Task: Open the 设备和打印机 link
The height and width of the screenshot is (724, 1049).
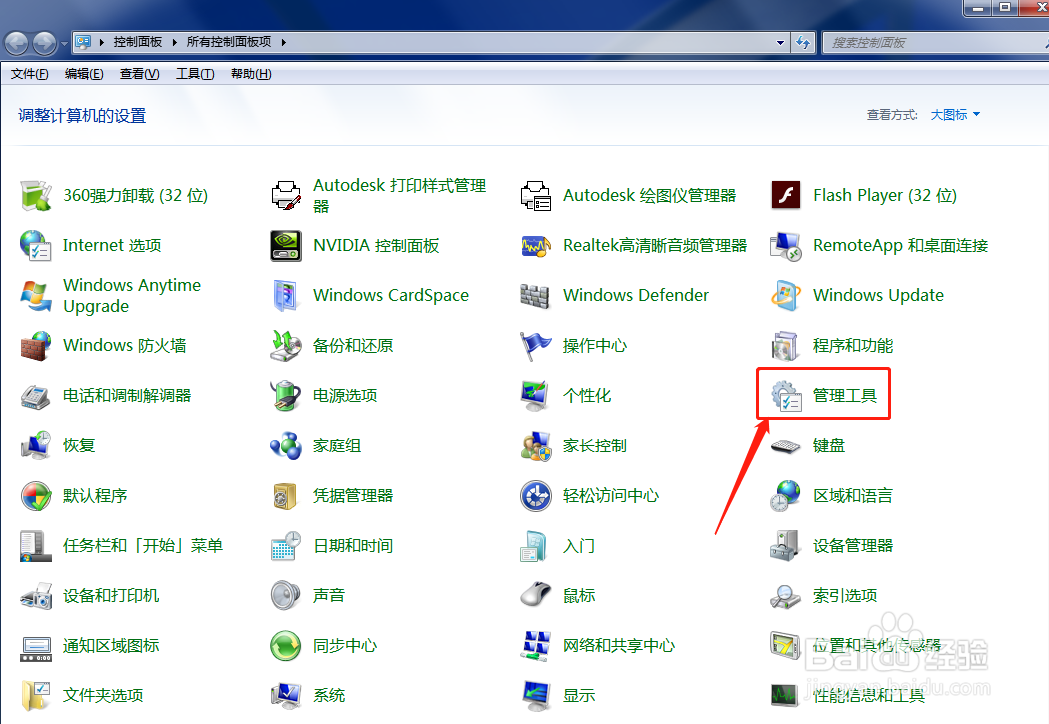Action: coord(111,596)
